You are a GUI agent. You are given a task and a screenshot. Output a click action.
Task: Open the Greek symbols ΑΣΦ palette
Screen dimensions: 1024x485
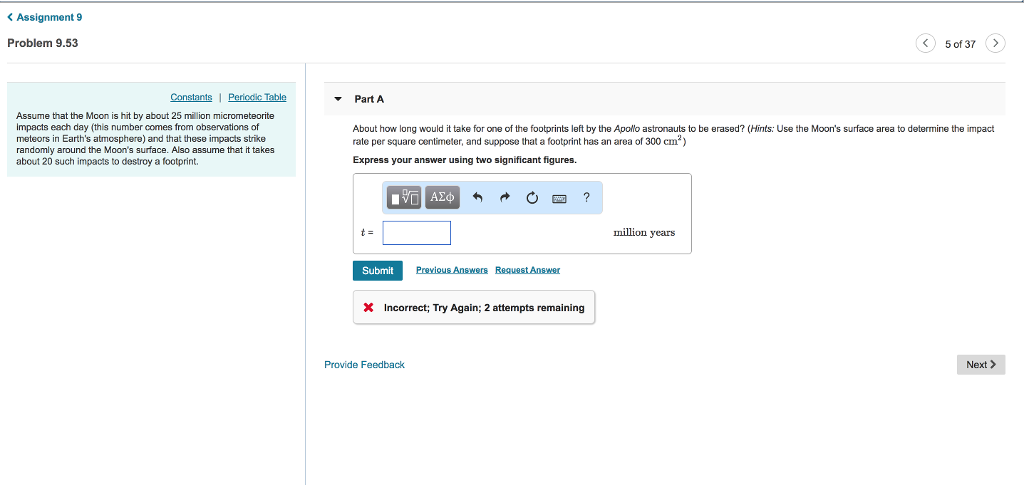click(442, 197)
